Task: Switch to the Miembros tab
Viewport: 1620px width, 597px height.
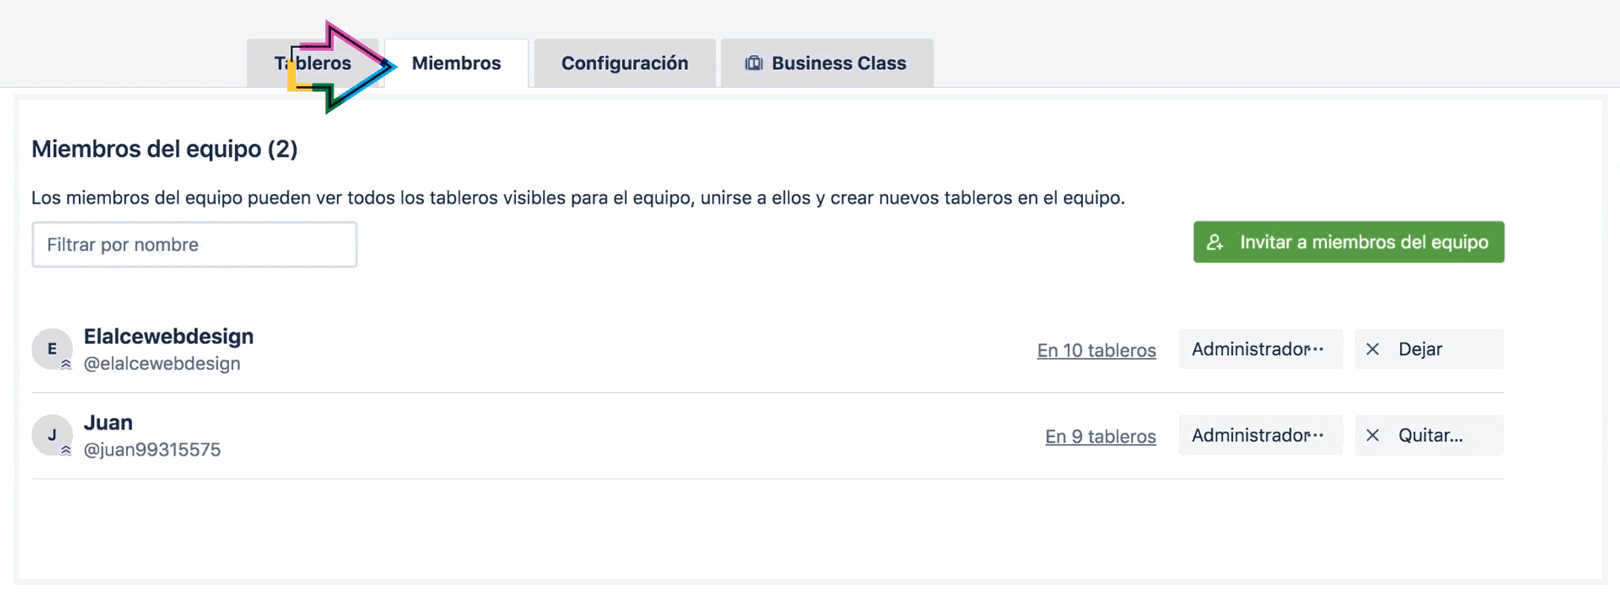Action: [x=456, y=63]
